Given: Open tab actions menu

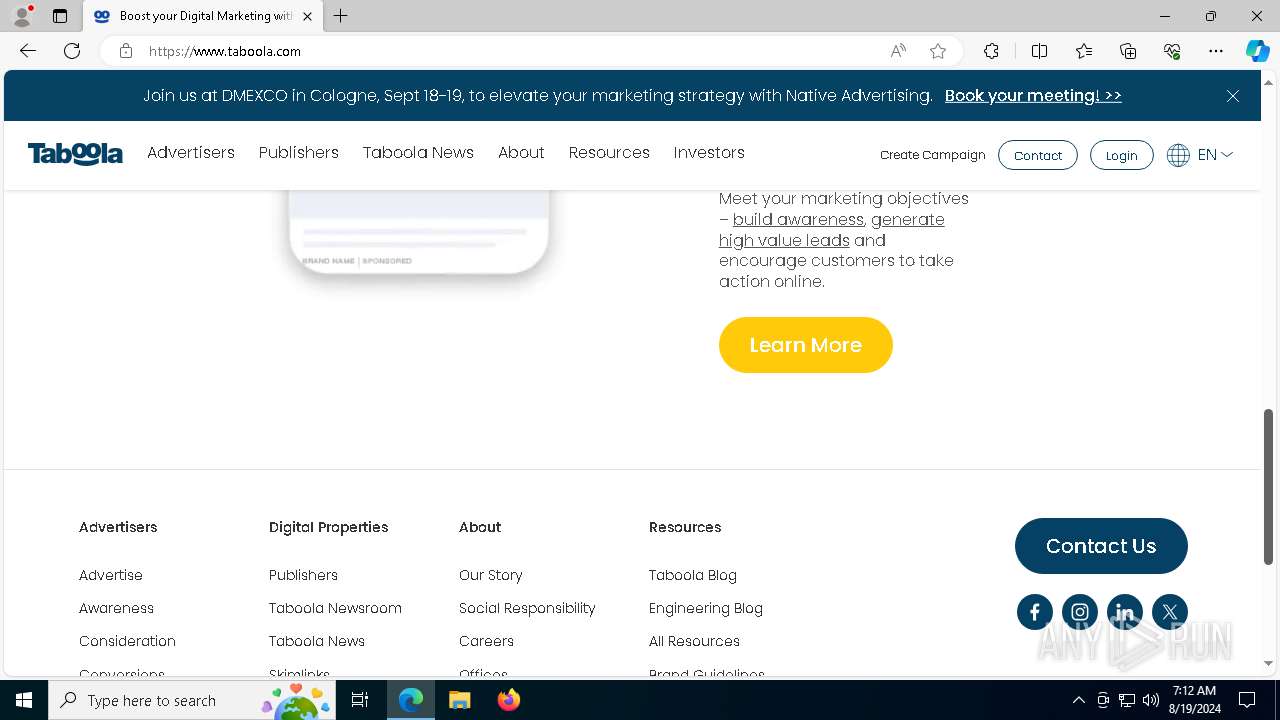Looking at the screenshot, I should (x=60, y=16).
